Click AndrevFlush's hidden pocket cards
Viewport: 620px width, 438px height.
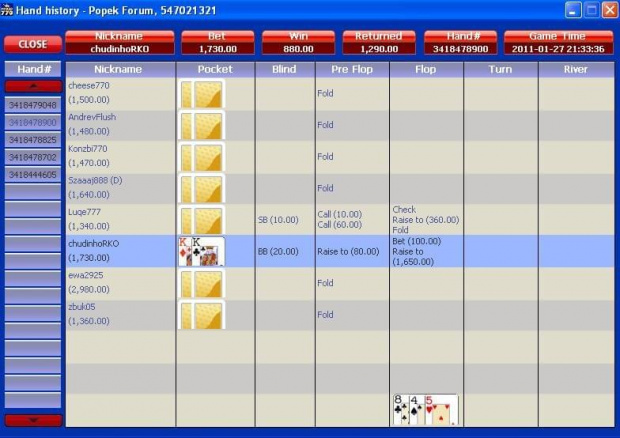point(202,125)
